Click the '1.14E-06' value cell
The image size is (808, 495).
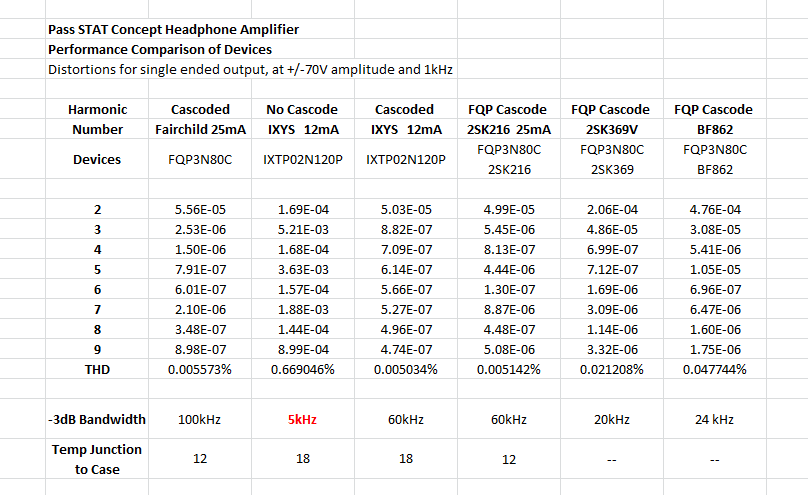pyautogui.click(x=612, y=330)
